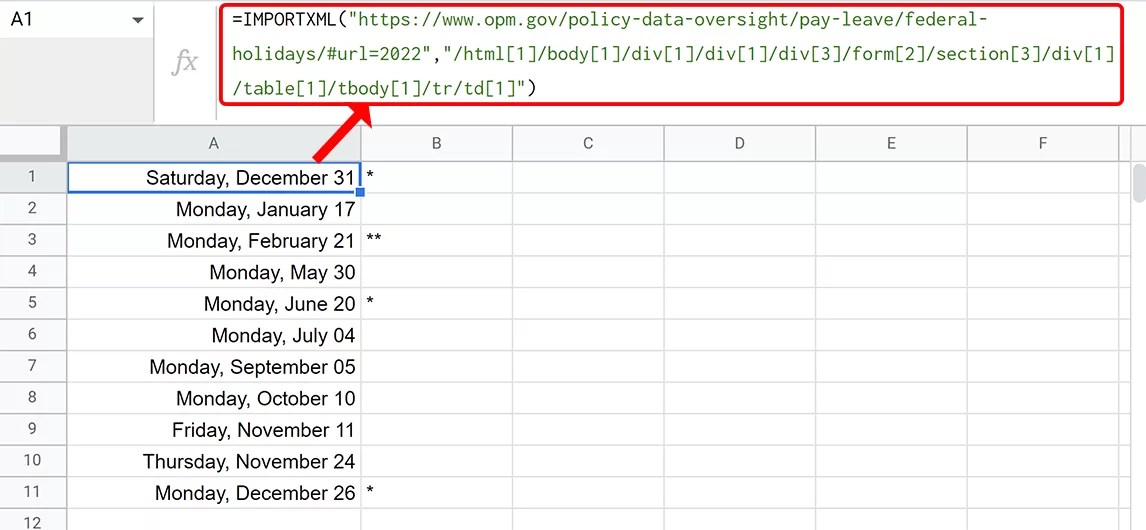
Task: Click cell with Monday, December 26
Action: coord(213,492)
